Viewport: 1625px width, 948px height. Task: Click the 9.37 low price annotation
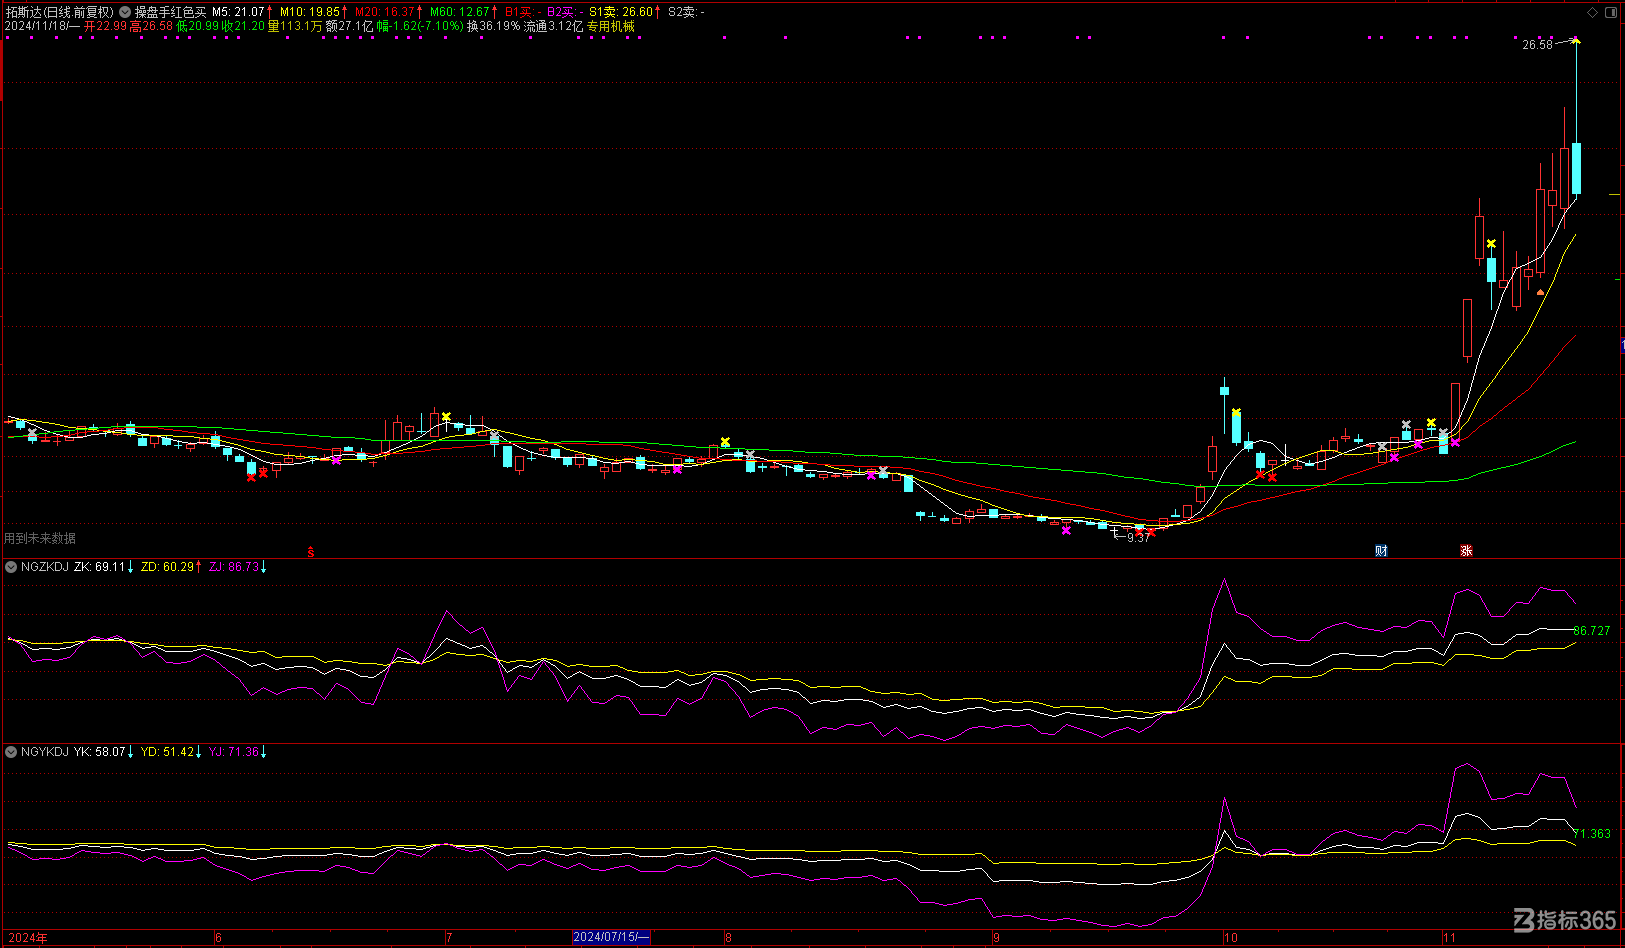(1138, 538)
